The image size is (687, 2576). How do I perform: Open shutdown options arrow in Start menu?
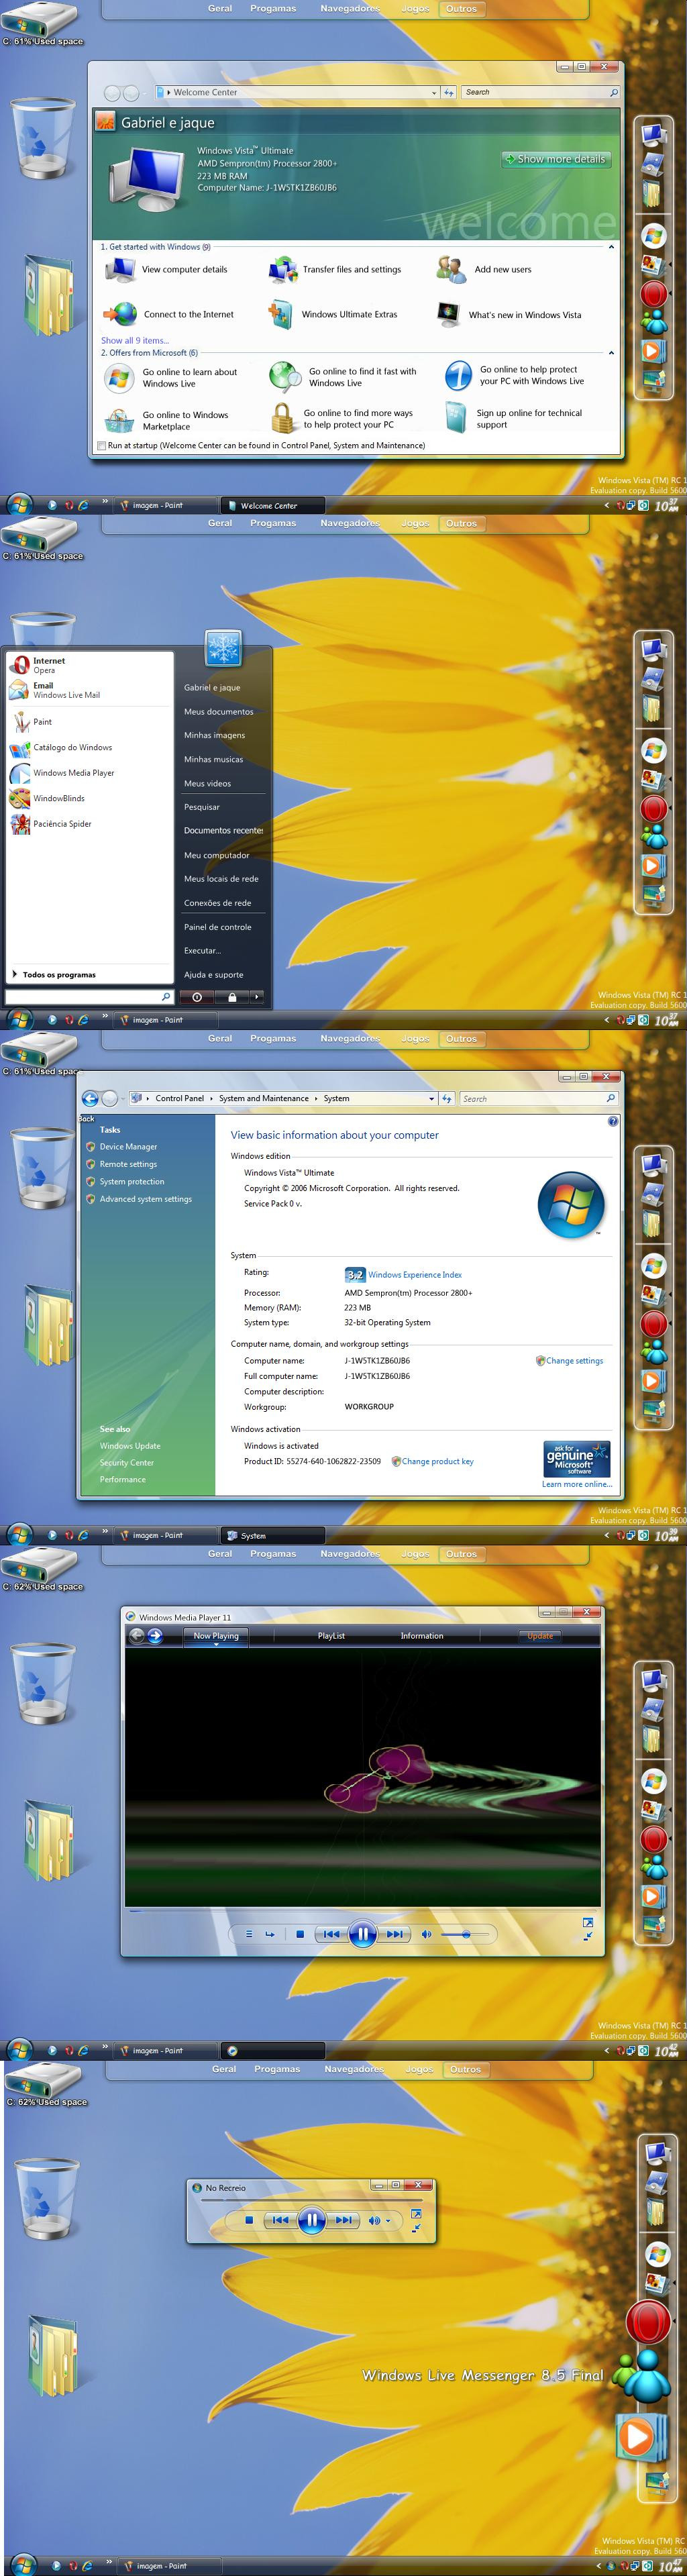point(256,997)
